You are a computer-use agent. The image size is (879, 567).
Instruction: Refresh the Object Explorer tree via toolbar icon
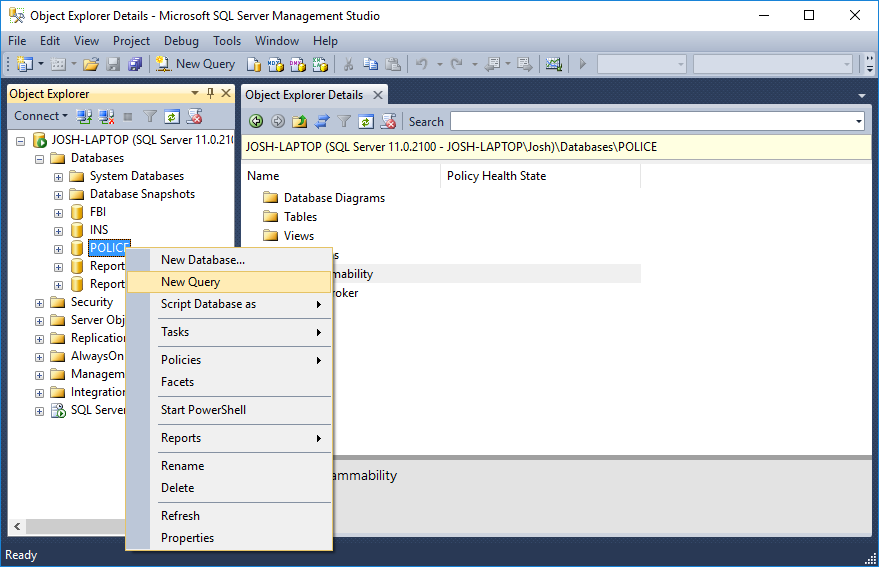(x=172, y=116)
